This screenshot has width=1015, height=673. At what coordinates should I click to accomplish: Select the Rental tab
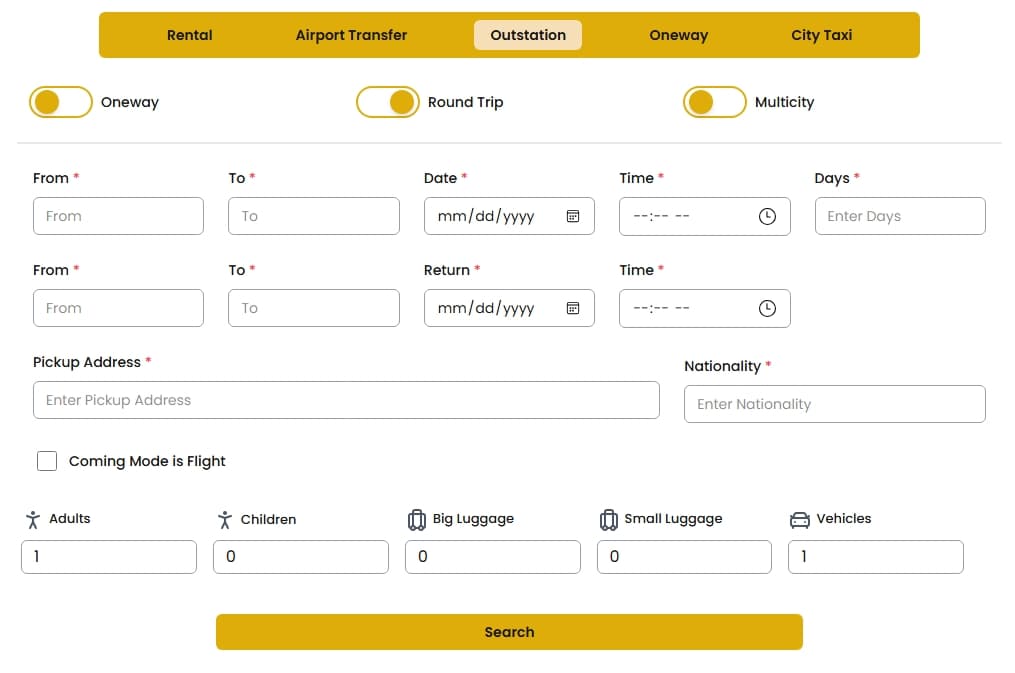(190, 35)
